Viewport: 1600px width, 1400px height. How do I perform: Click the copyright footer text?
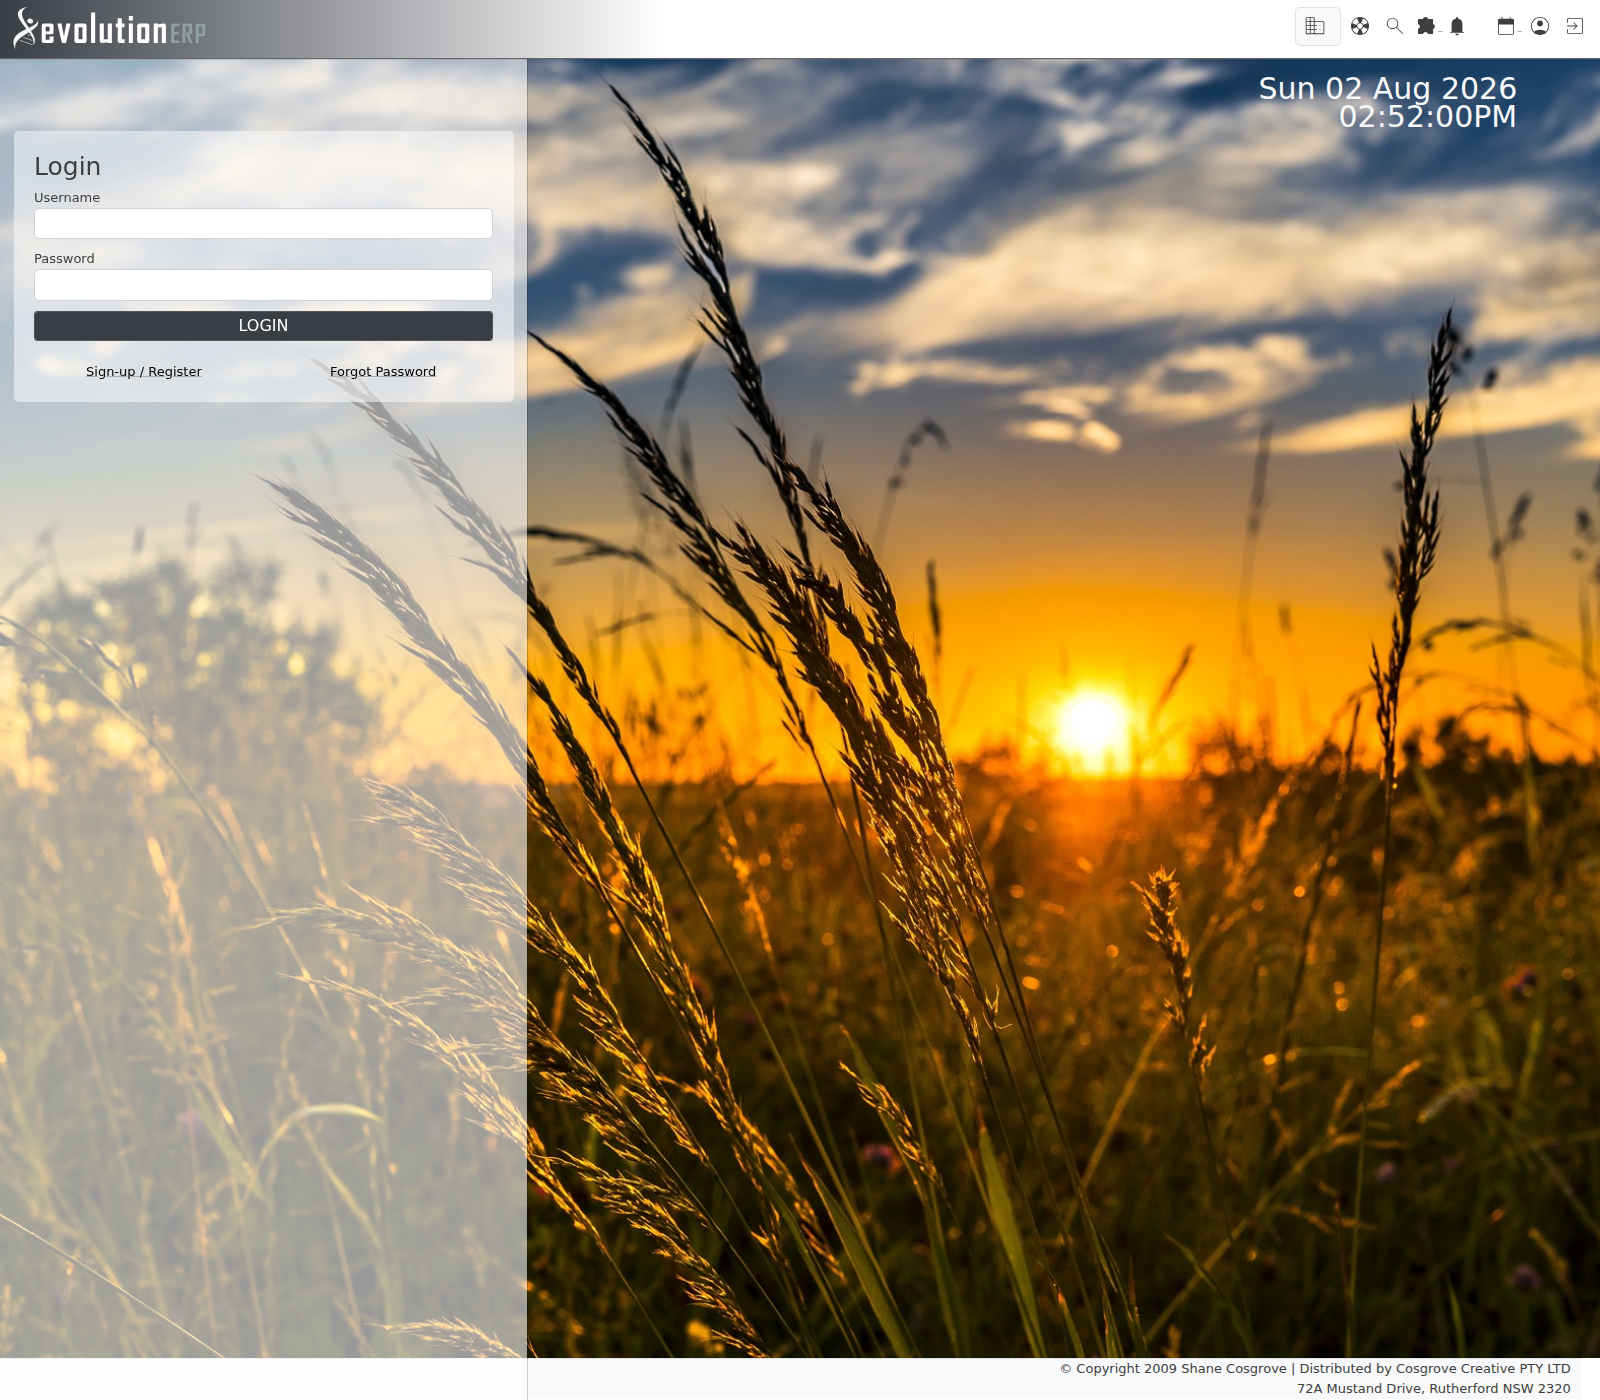click(x=1315, y=1369)
